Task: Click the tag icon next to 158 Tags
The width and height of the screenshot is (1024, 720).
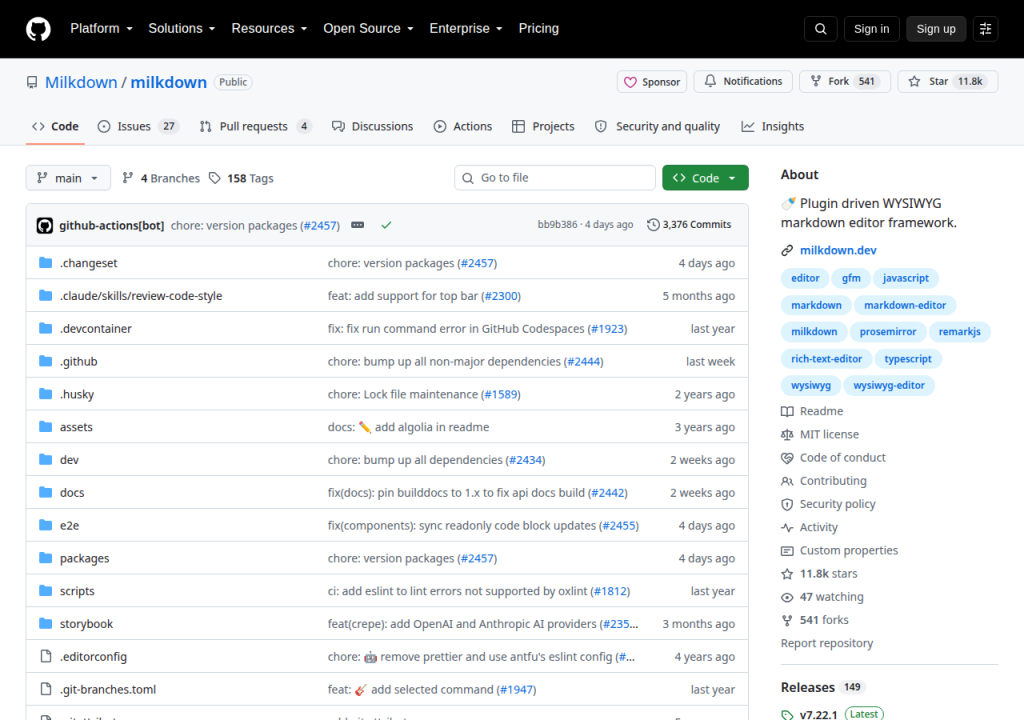Action: point(214,178)
